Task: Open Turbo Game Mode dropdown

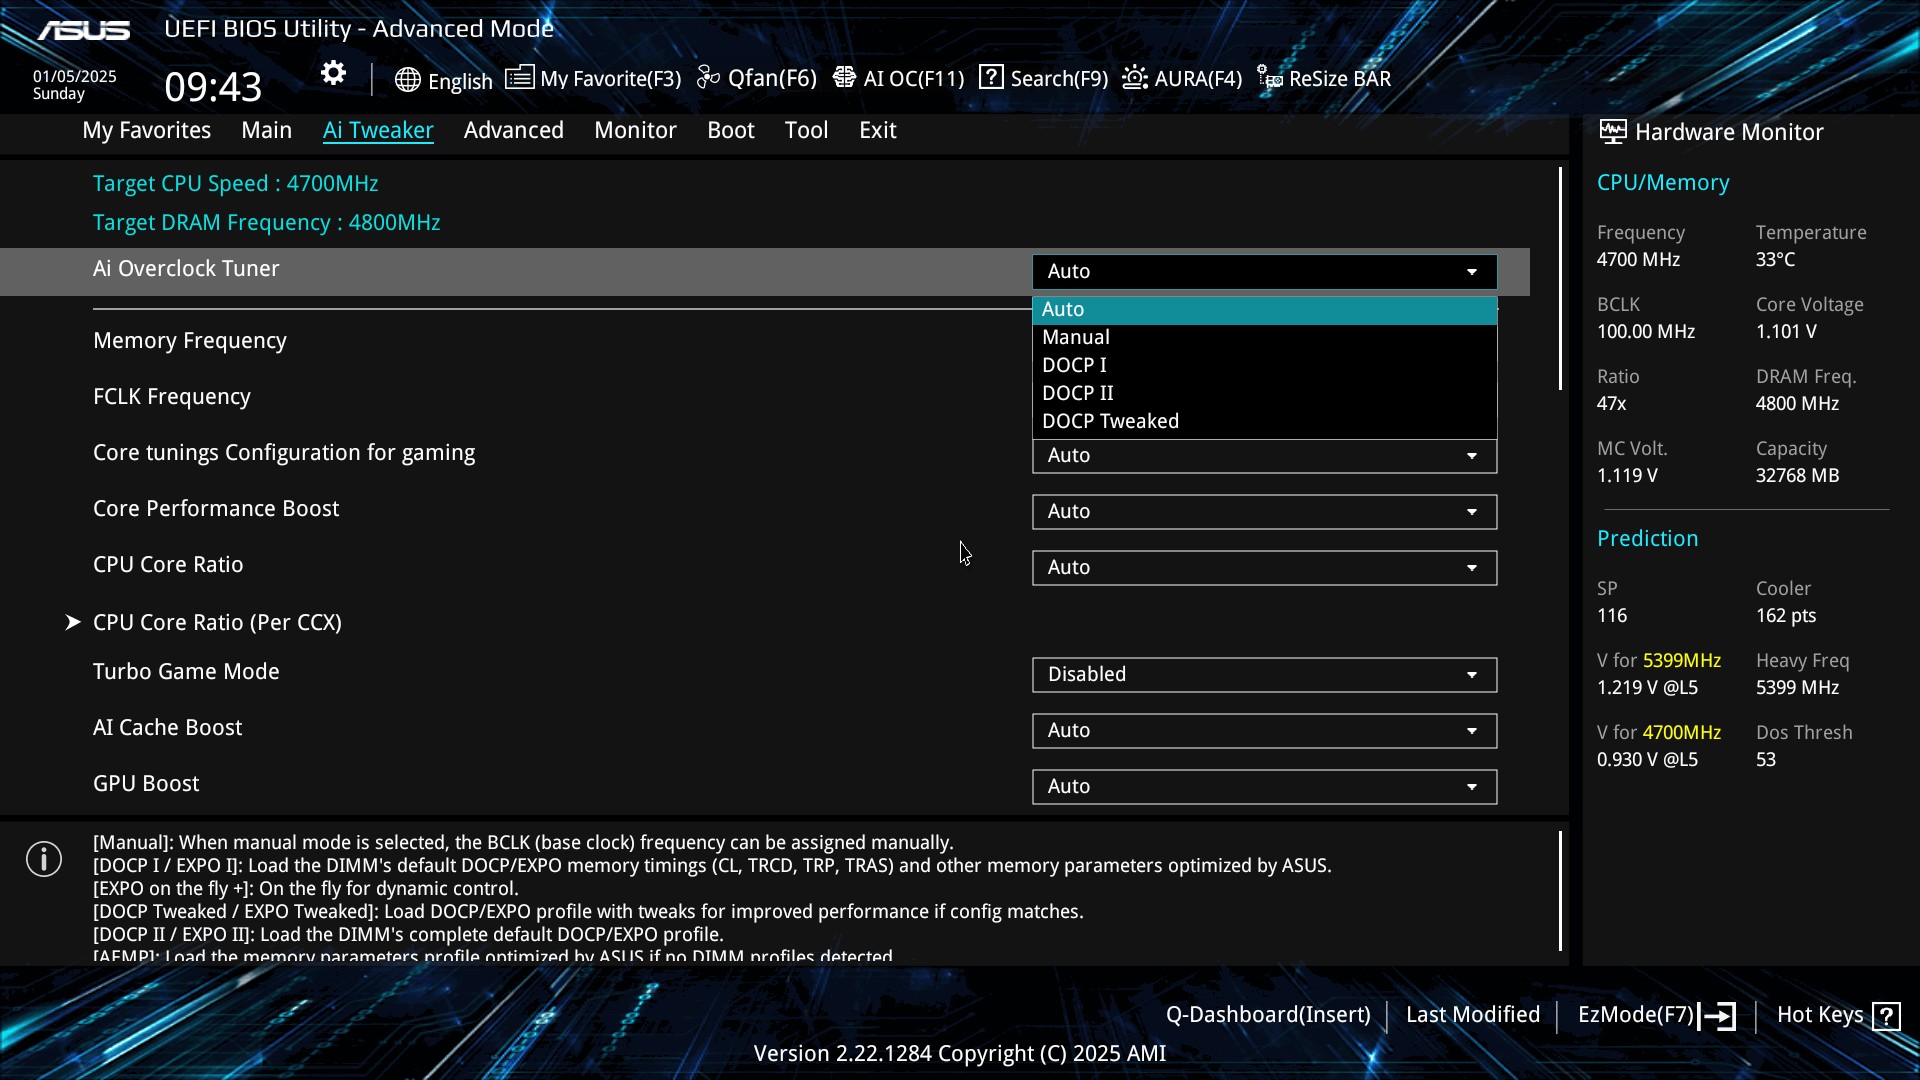Action: pyautogui.click(x=1264, y=675)
